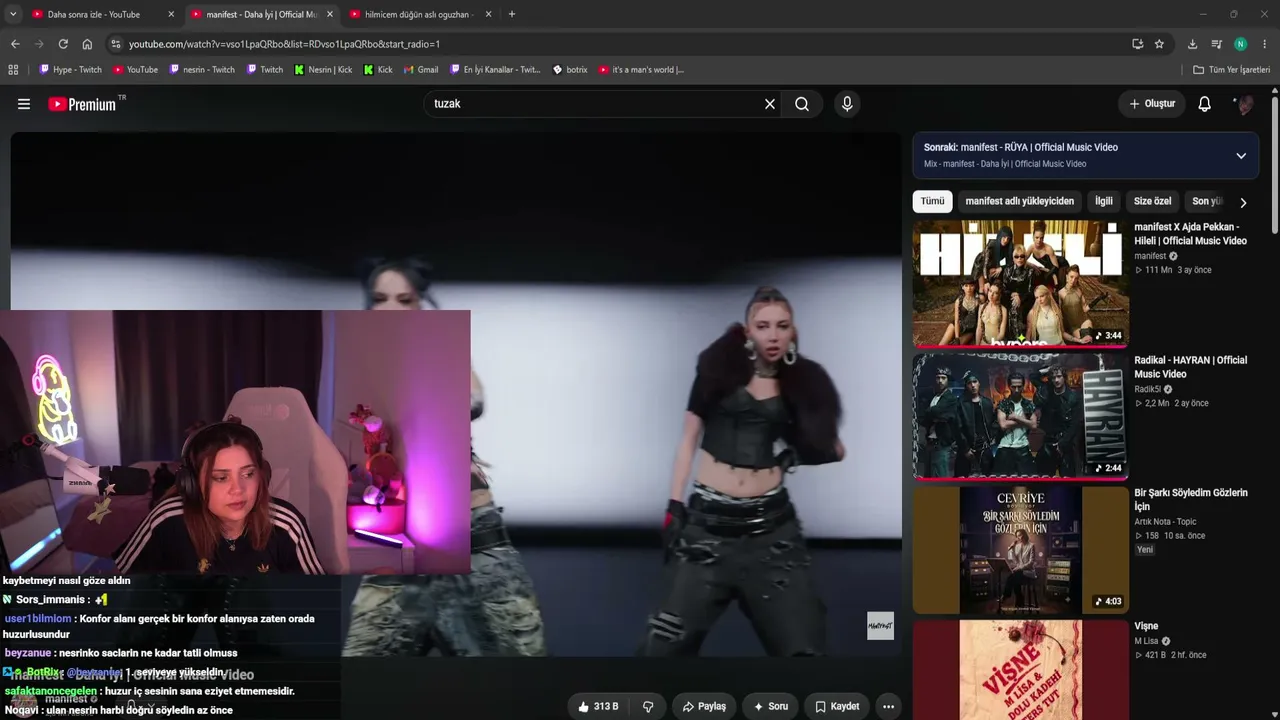Save video with Kaydet button
This screenshot has width=1280, height=720.
[x=837, y=706]
